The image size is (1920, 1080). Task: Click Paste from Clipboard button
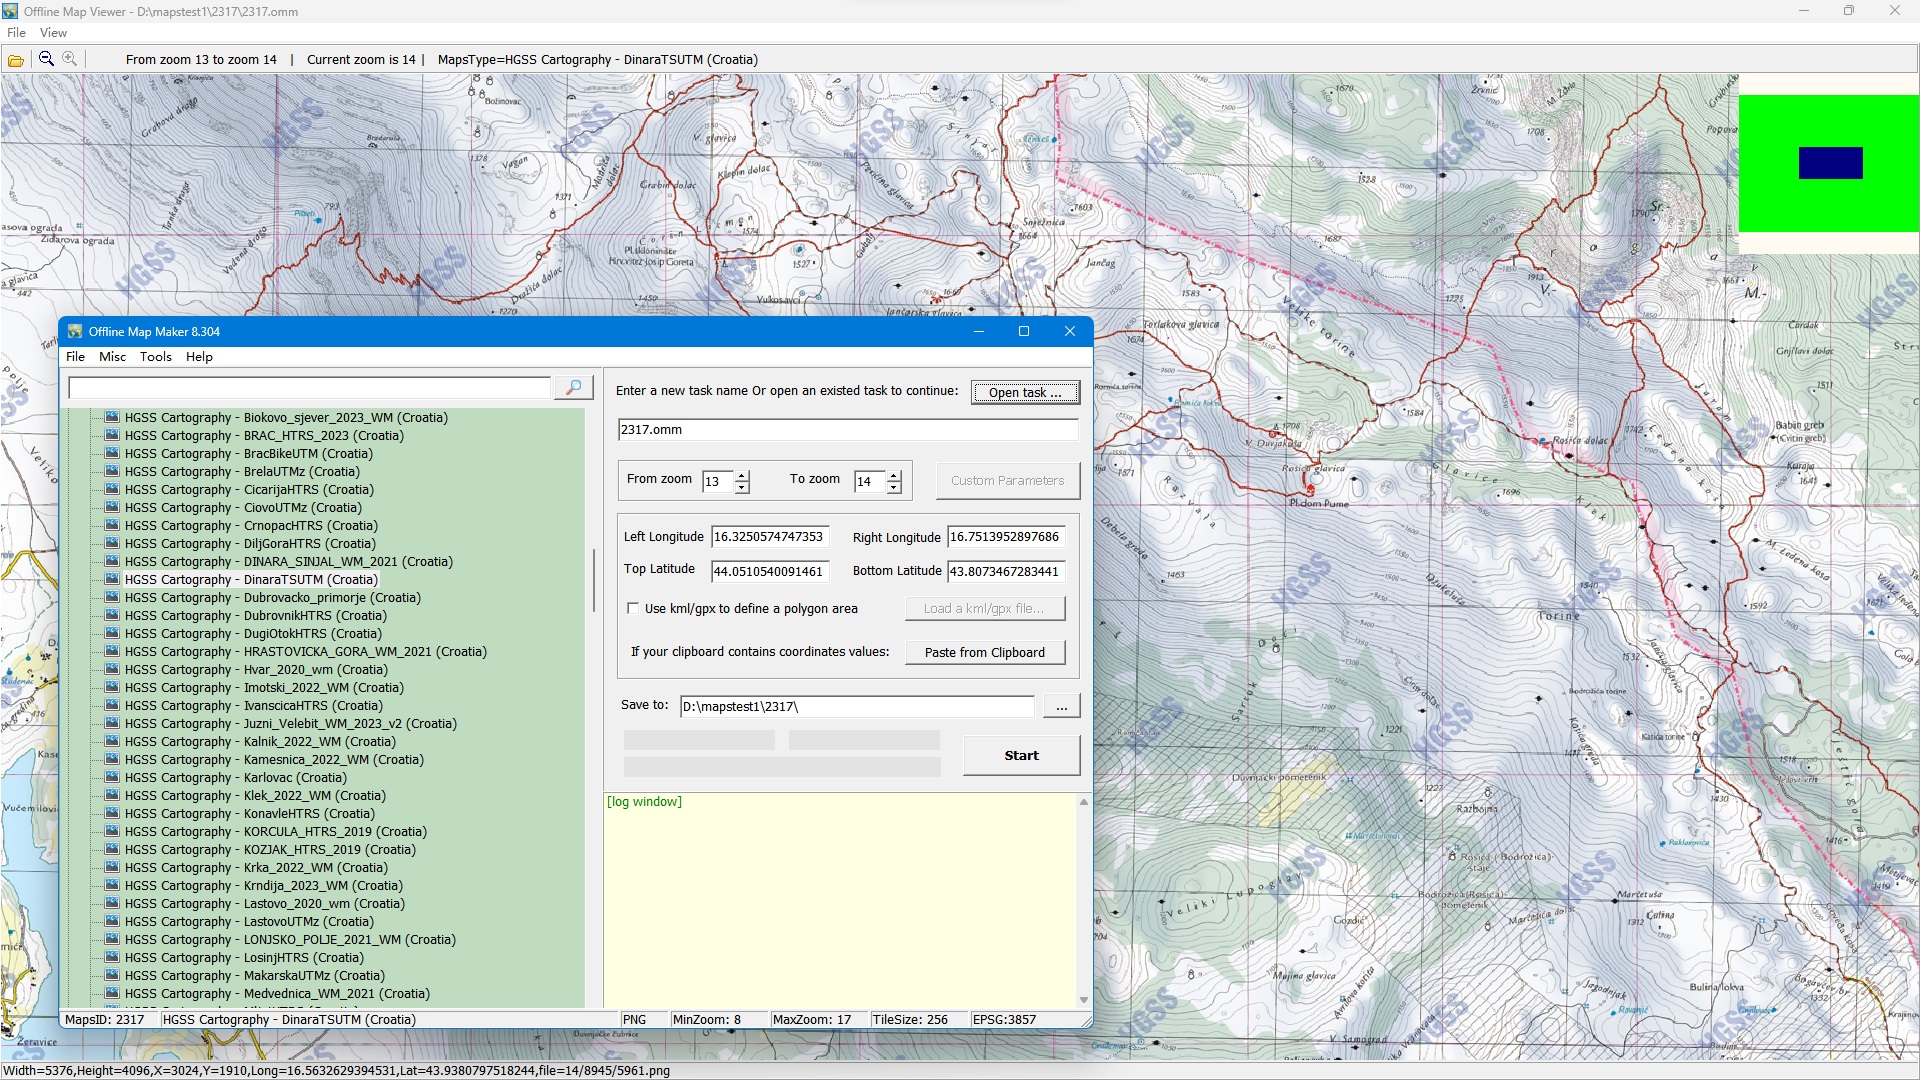[x=984, y=652]
